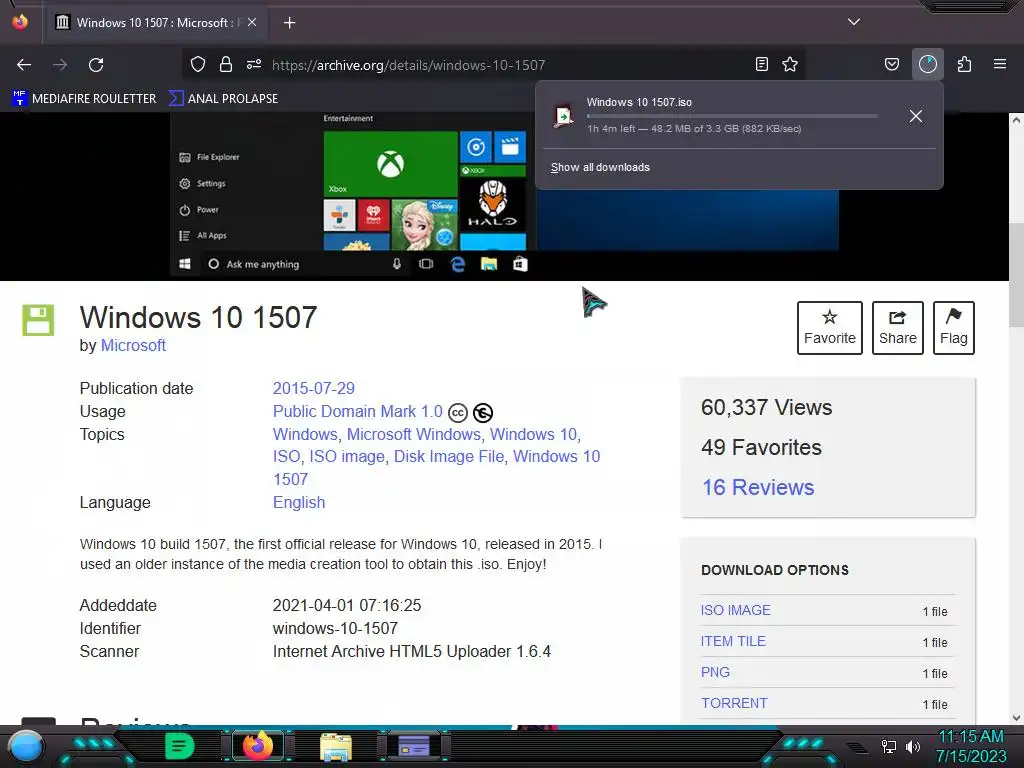Expand the list all tabs chevron

854,22
